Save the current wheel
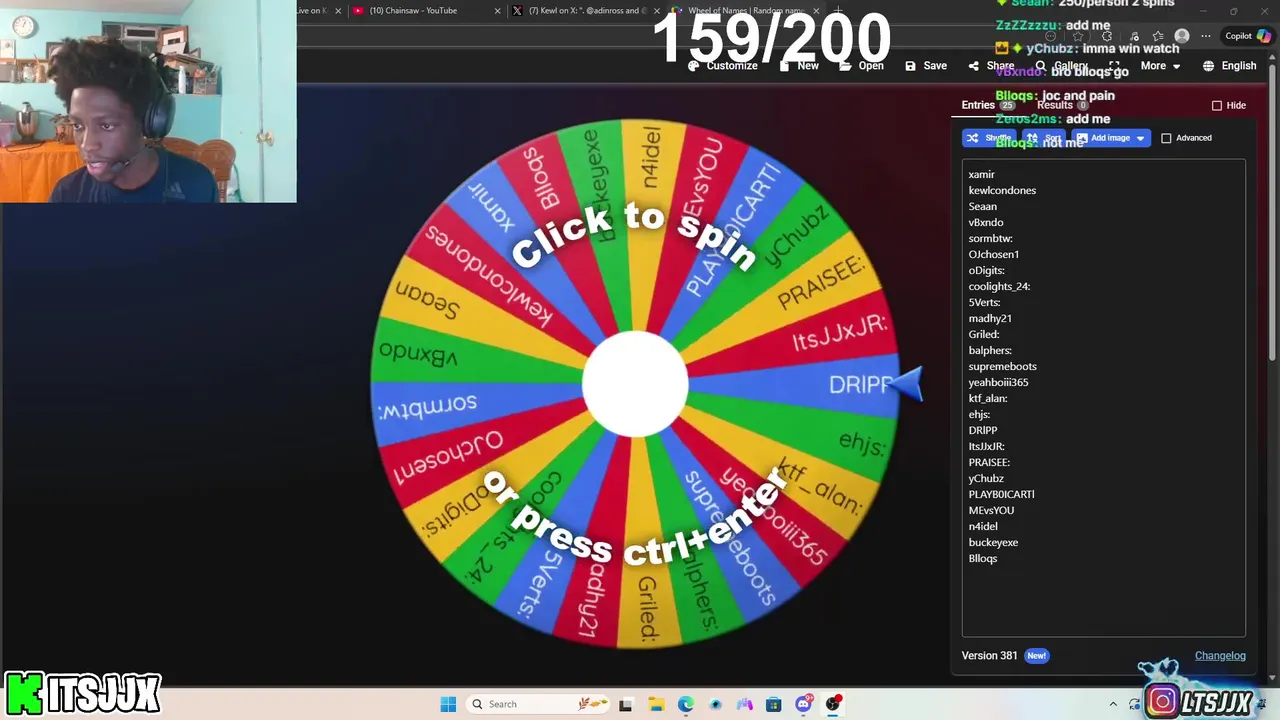Image resolution: width=1280 pixels, height=720 pixels. 926,65
